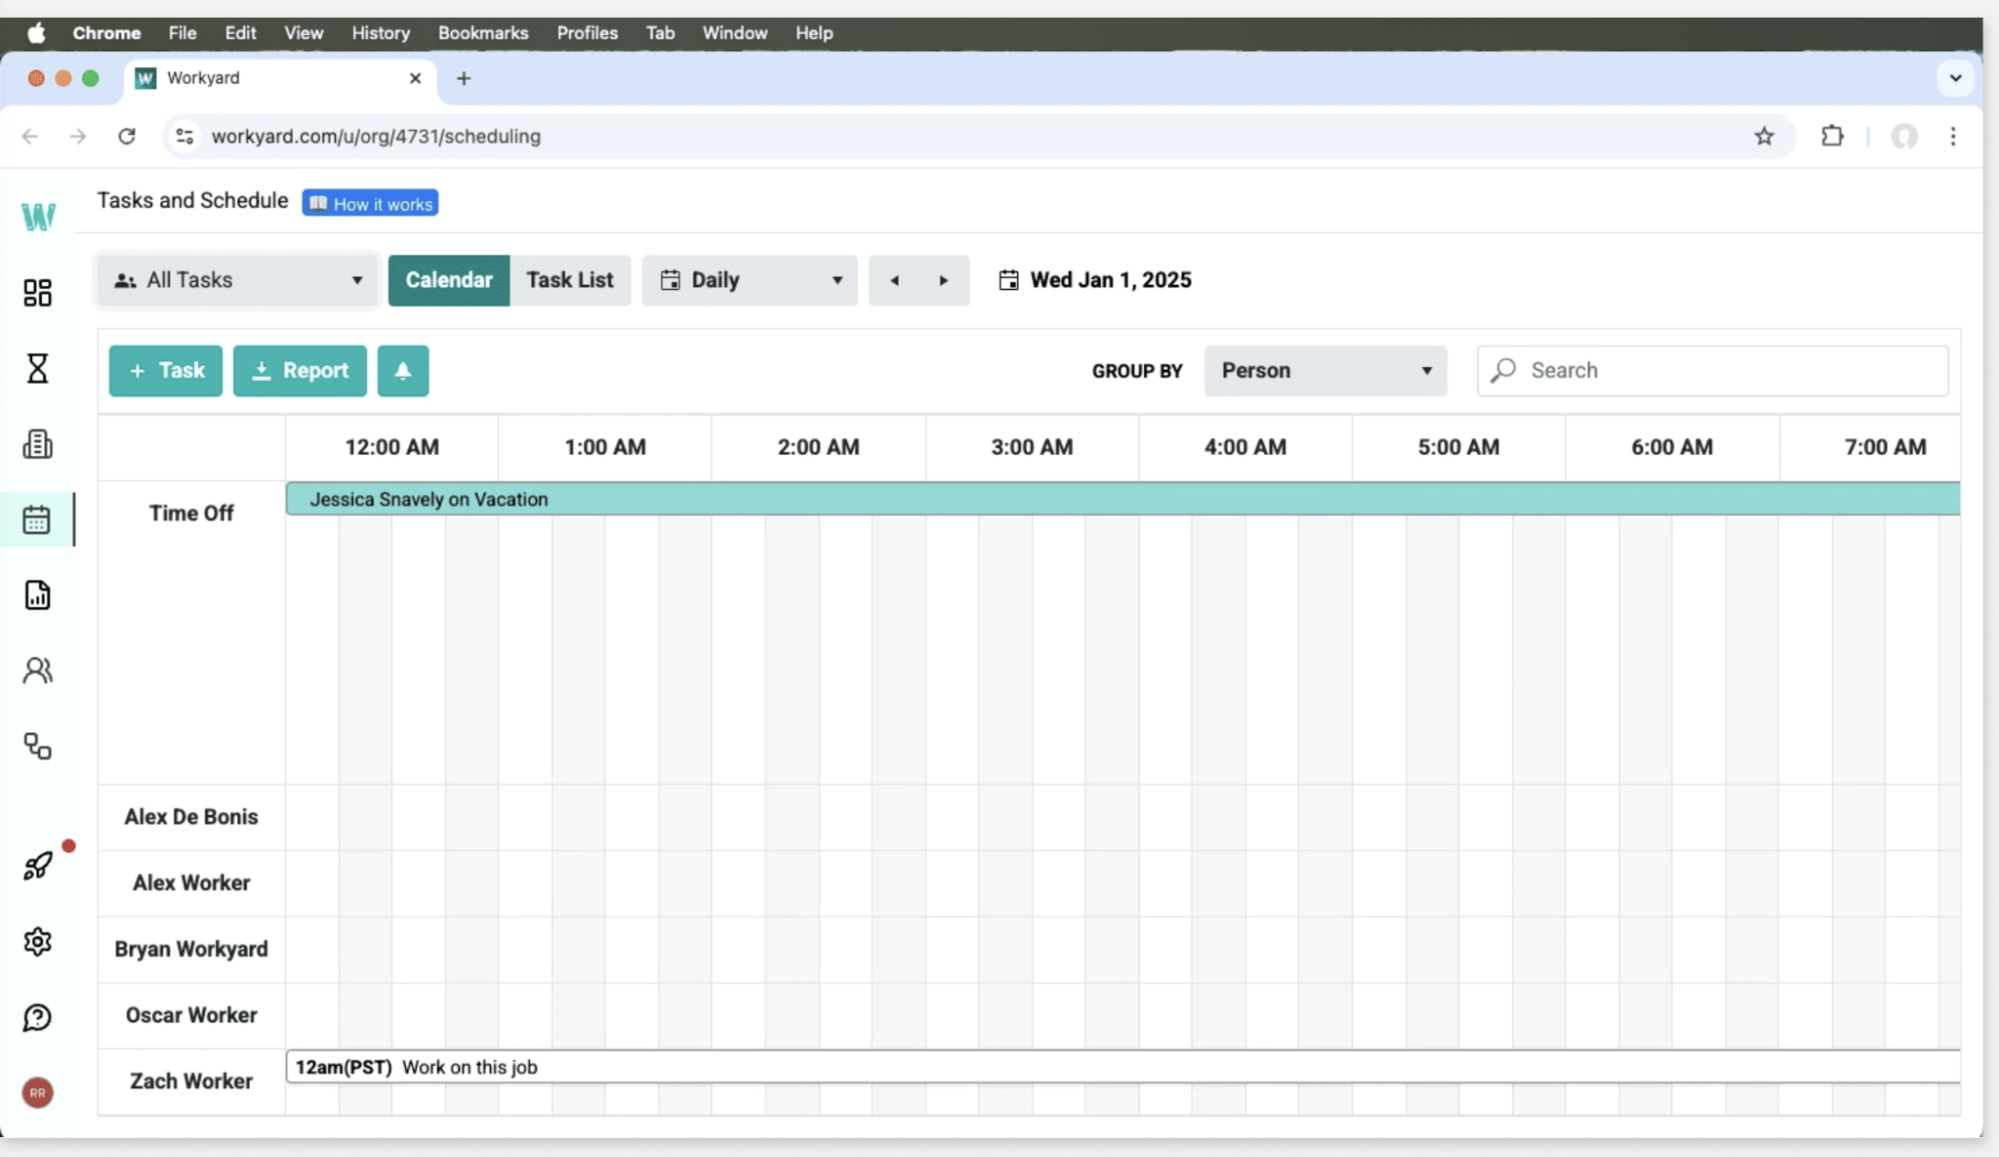View site information icon in address bar
This screenshot has width=1999, height=1157.
point(185,136)
